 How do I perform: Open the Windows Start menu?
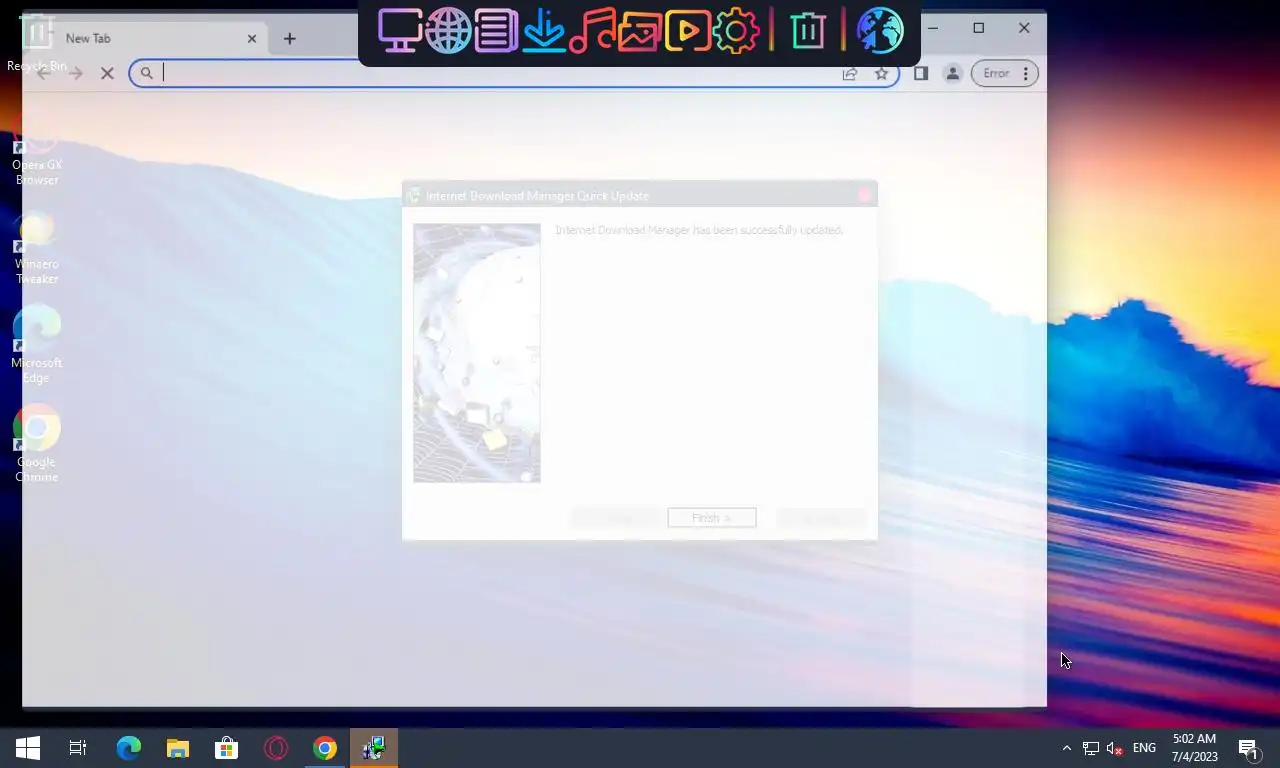(28, 747)
